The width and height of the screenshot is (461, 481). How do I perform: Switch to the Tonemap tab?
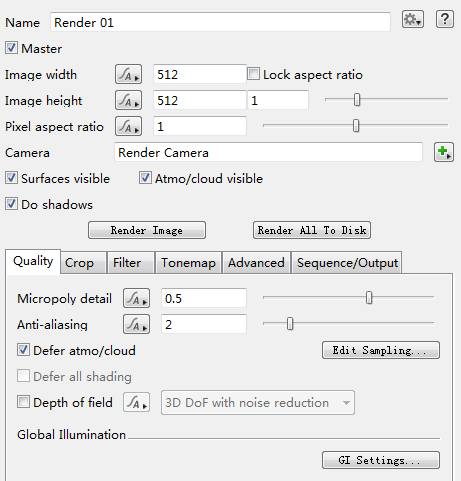[188, 263]
